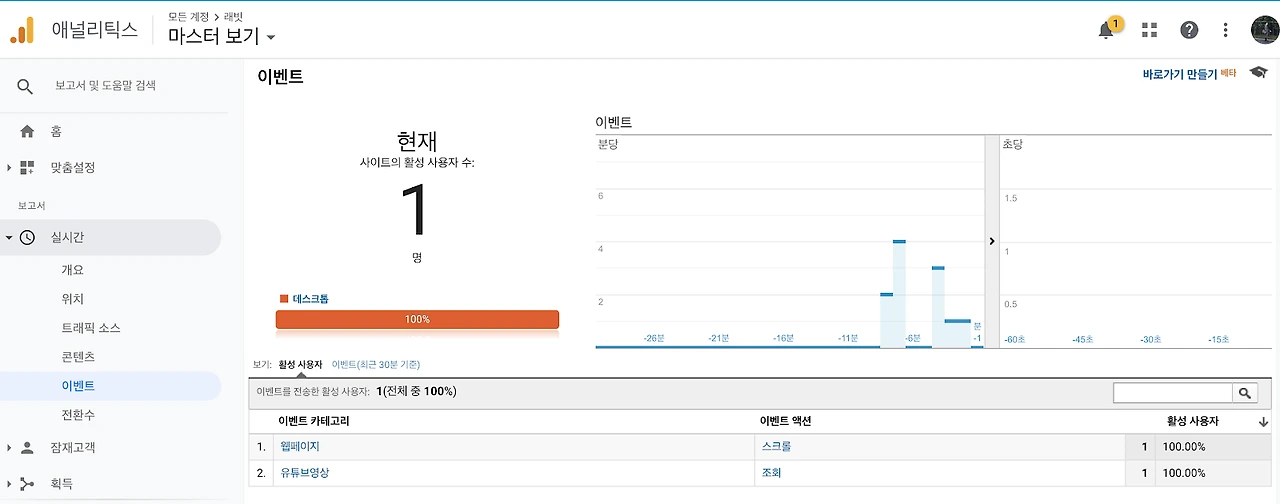Image resolution: width=1280 pixels, height=504 pixels.
Task: Open the 콘텐츠 report
Action: click(78, 356)
